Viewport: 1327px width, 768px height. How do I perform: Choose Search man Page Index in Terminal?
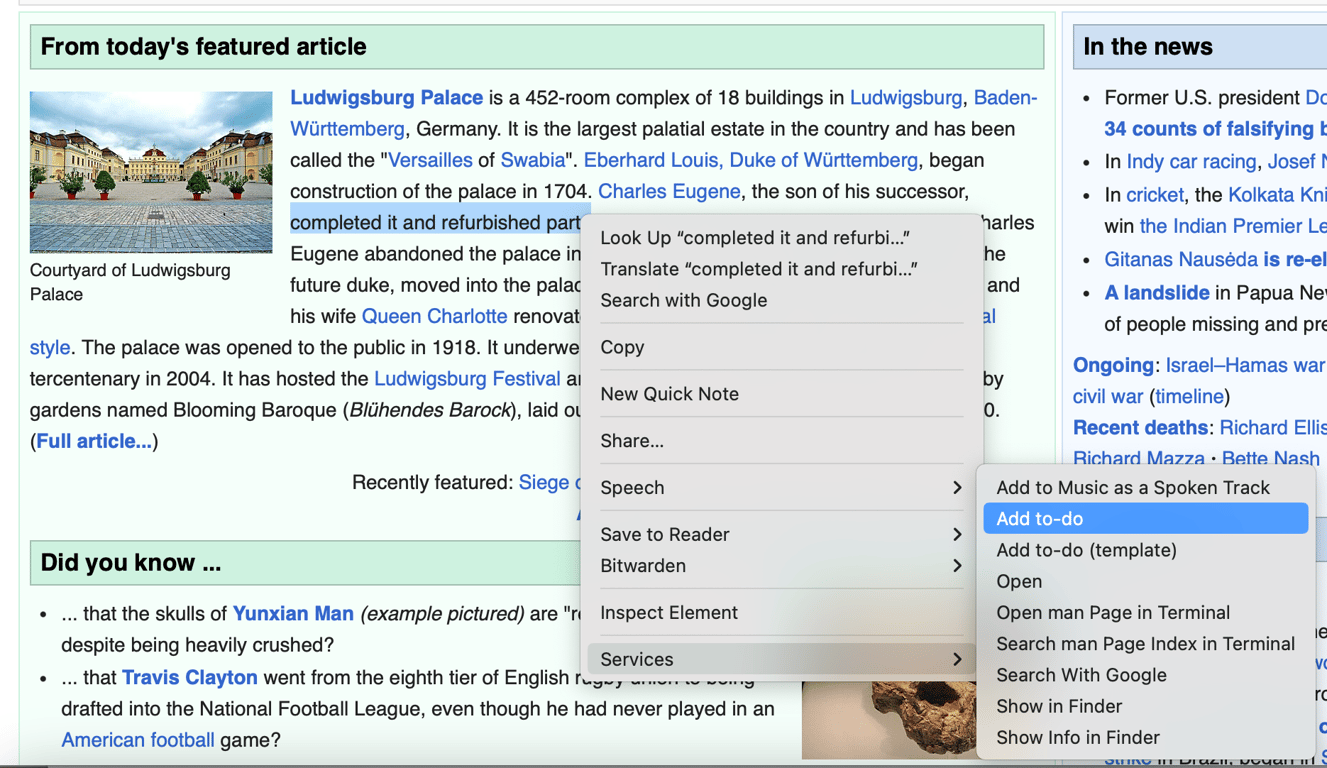tap(1146, 644)
